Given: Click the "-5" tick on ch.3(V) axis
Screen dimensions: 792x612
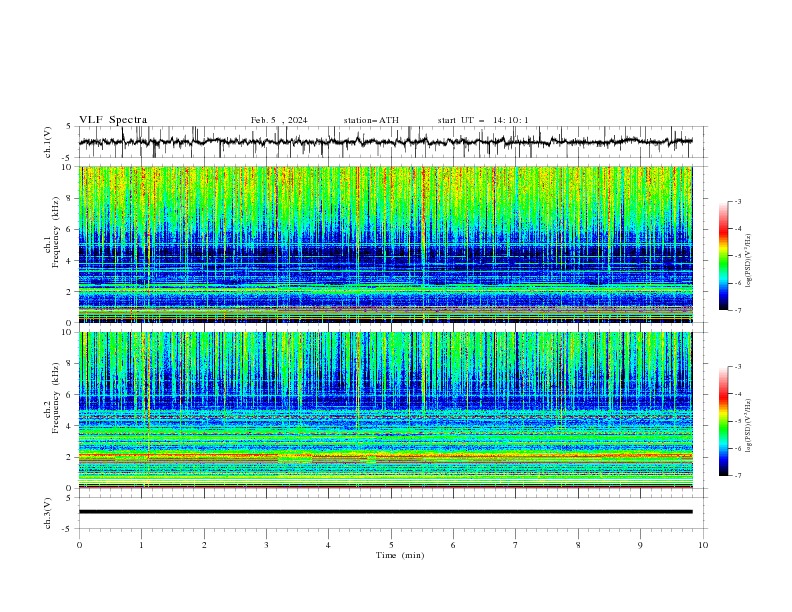Looking at the screenshot, I should click(x=68, y=529).
